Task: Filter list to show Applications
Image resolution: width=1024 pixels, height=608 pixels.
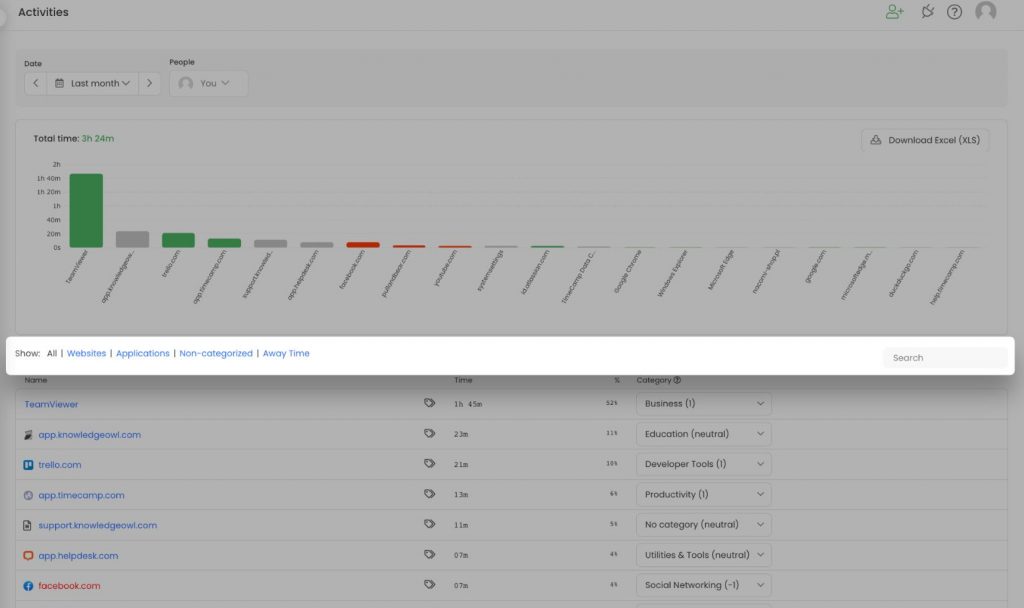Action: [x=142, y=353]
